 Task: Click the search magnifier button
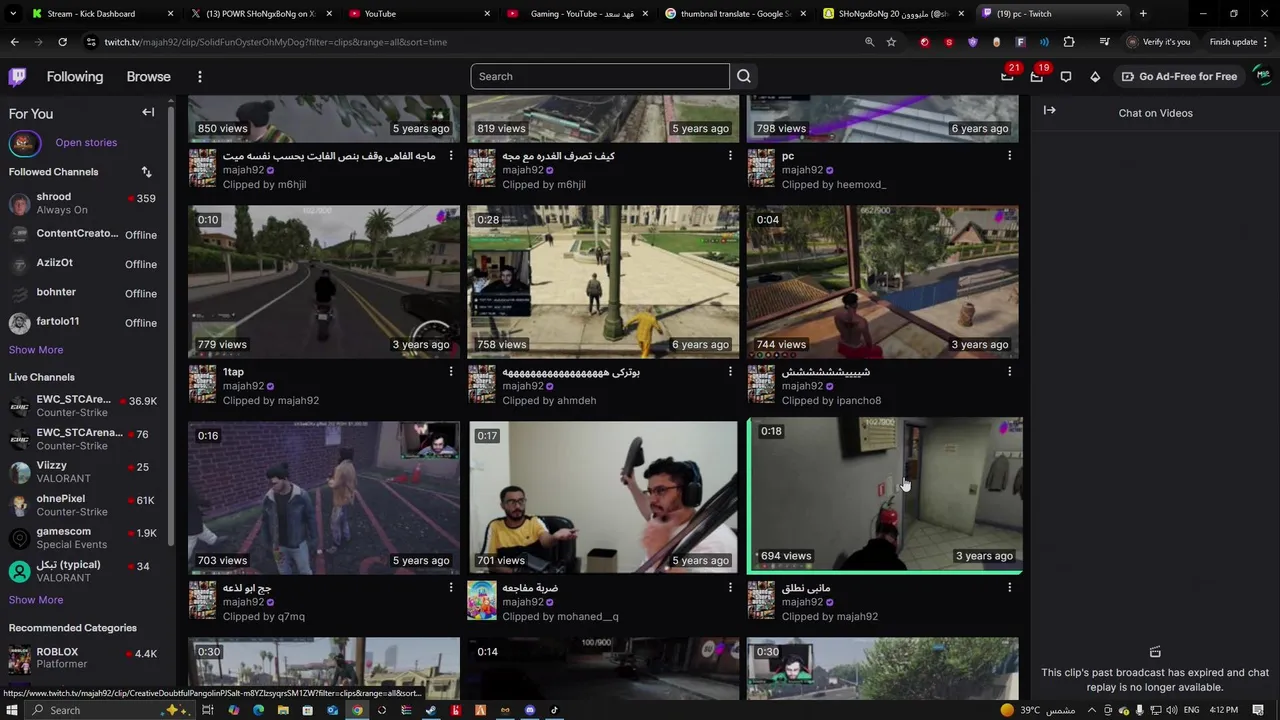coord(744,76)
